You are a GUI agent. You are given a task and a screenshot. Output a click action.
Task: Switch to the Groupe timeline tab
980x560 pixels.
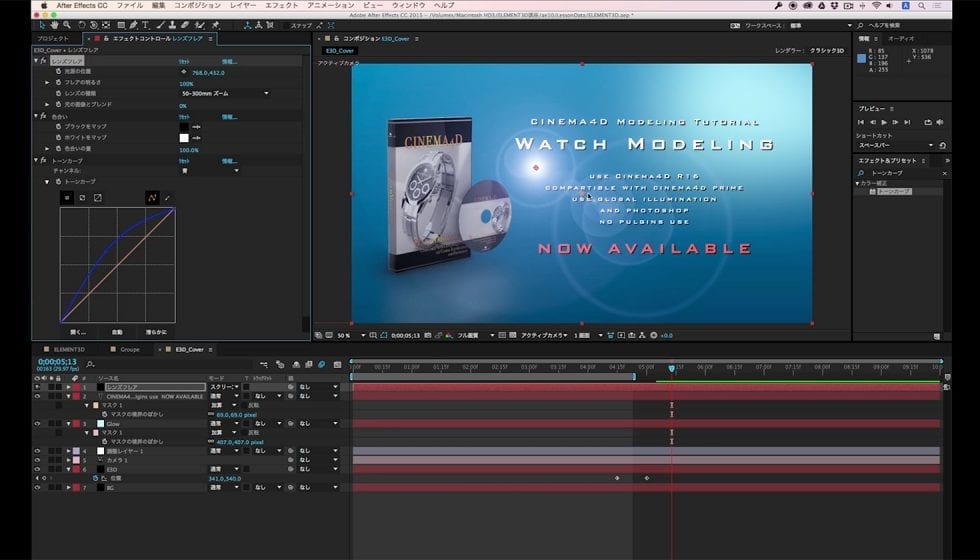point(130,349)
